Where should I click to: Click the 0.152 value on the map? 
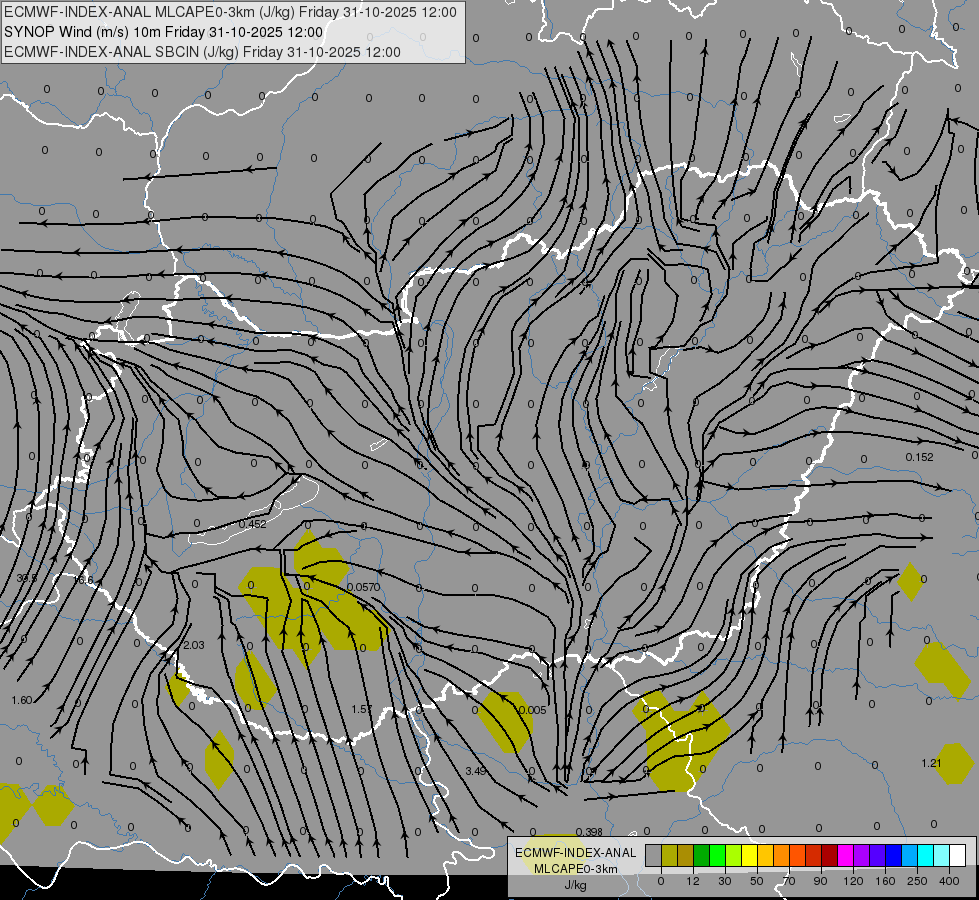(x=920, y=457)
